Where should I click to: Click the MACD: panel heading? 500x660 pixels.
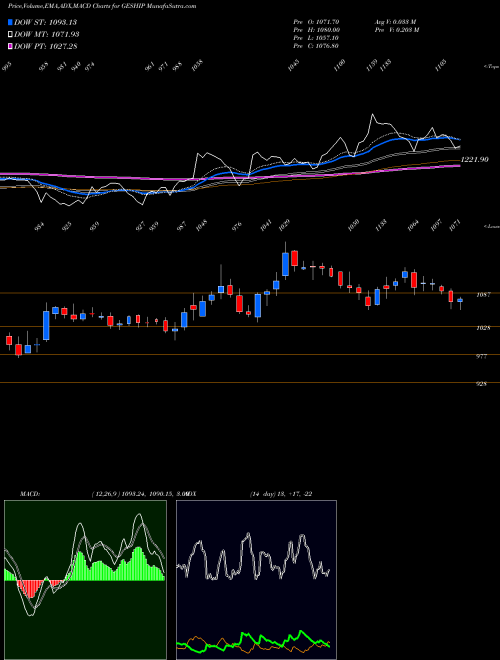30,494
